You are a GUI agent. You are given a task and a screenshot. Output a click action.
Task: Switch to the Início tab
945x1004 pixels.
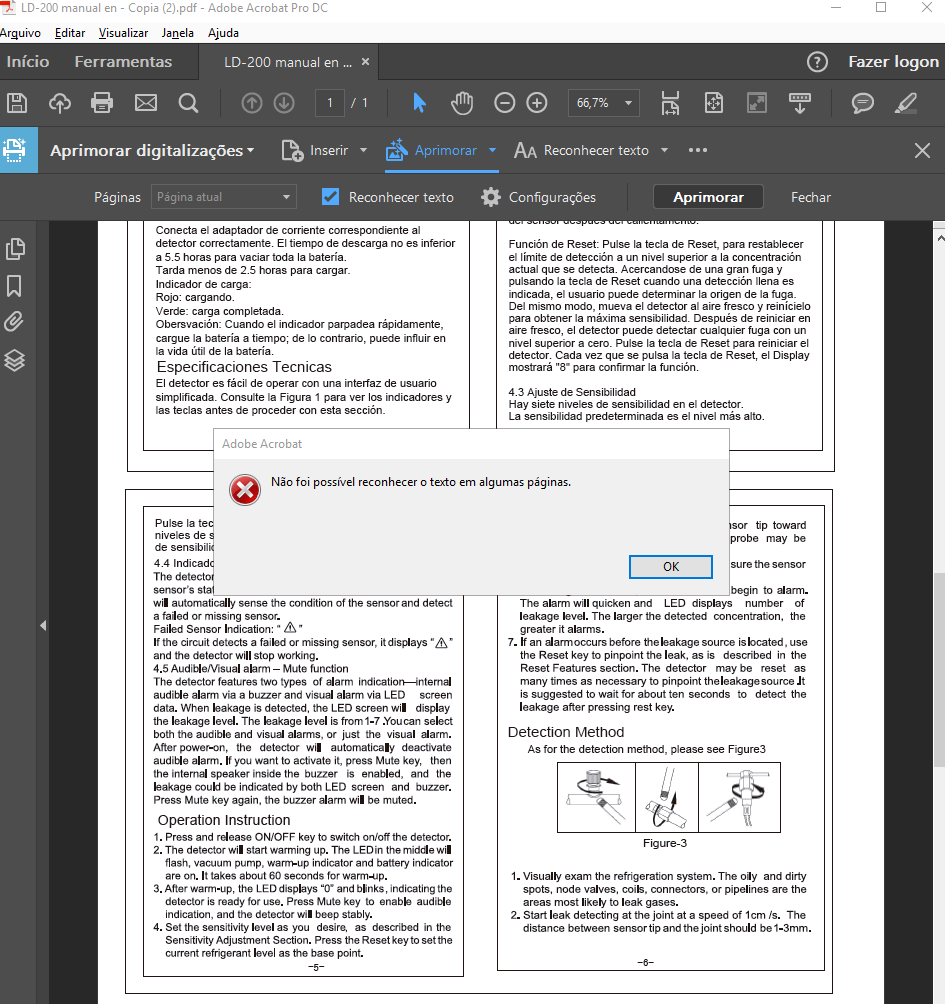[x=28, y=62]
